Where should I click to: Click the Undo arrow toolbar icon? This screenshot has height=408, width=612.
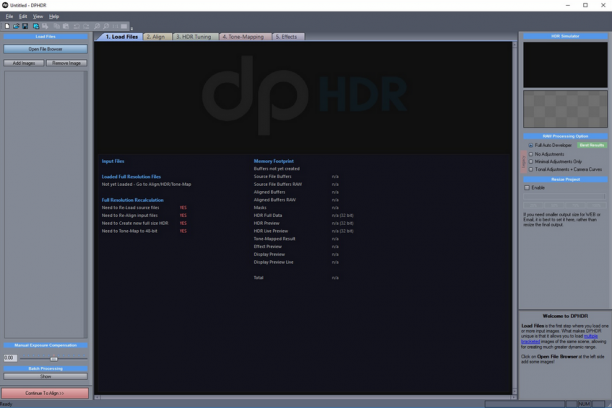coord(76,26)
